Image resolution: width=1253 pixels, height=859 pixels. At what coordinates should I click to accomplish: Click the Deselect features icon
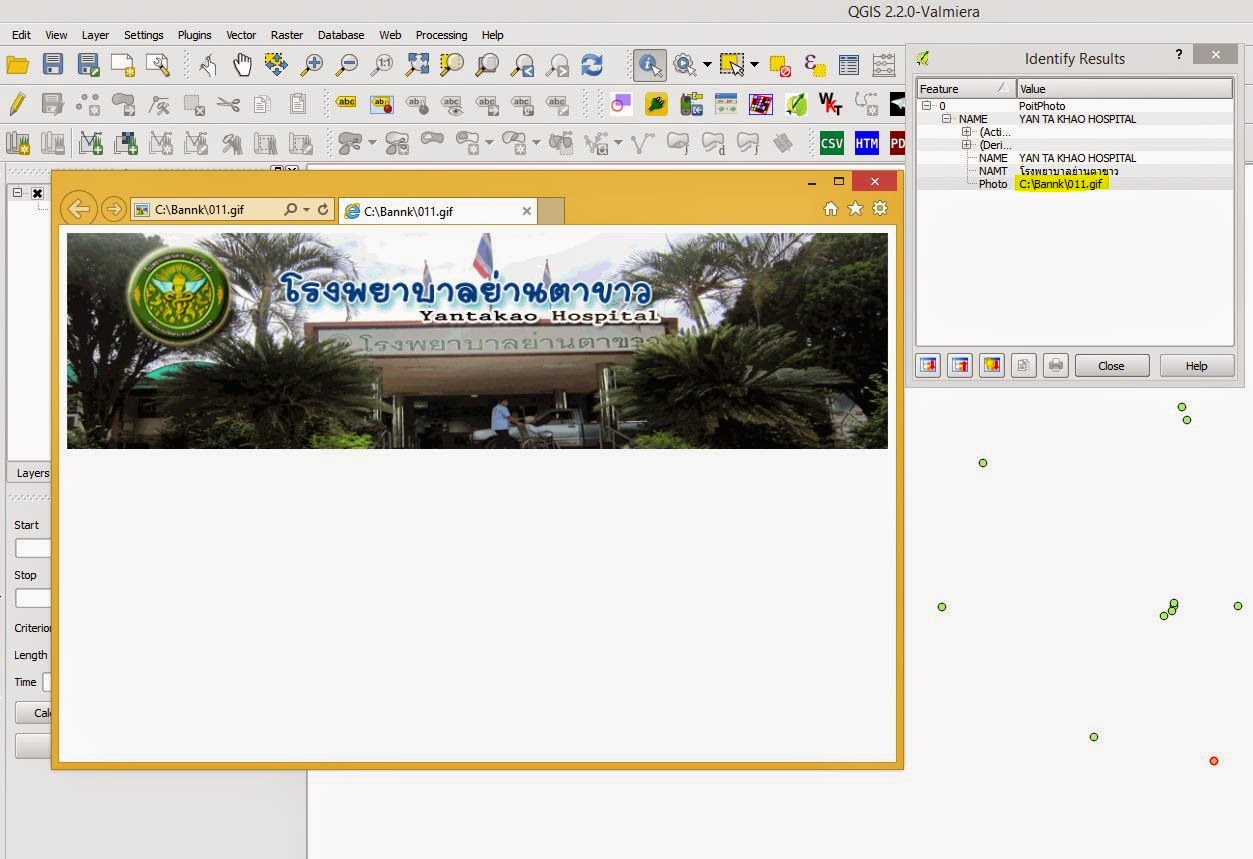[x=780, y=66]
